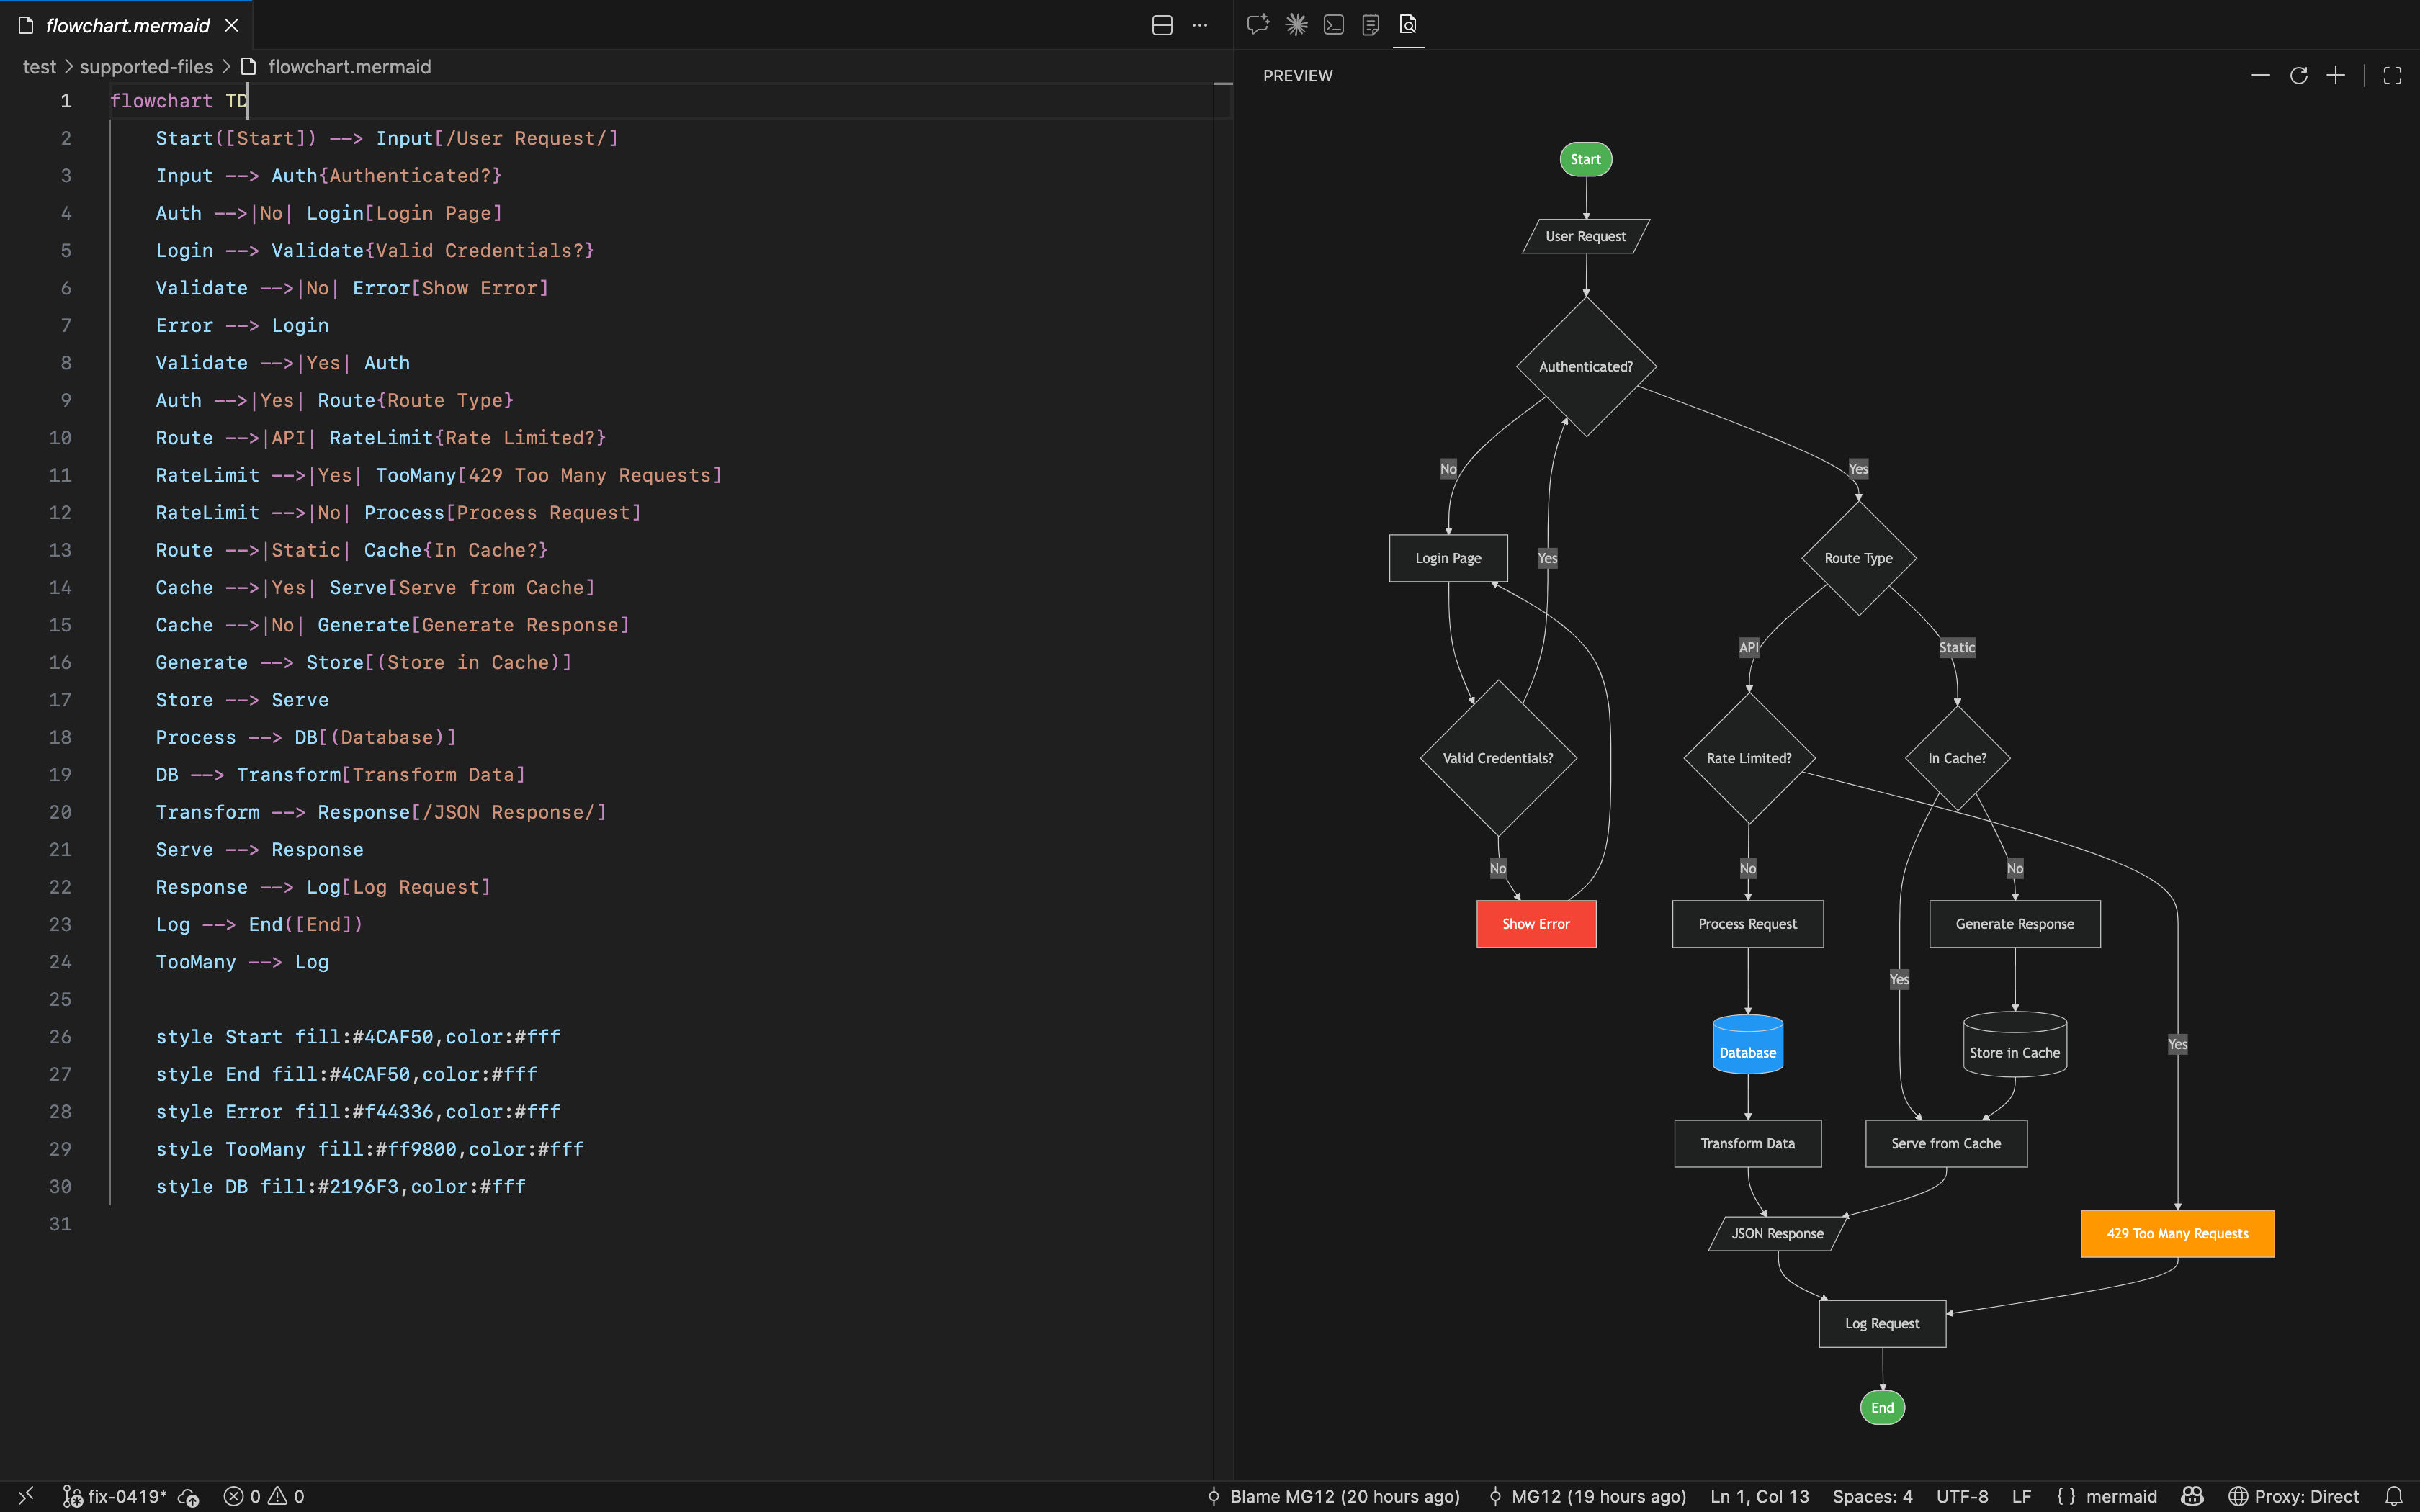Open editor more actions menu
The height and width of the screenshot is (1512, 2420).
pyautogui.click(x=1200, y=26)
